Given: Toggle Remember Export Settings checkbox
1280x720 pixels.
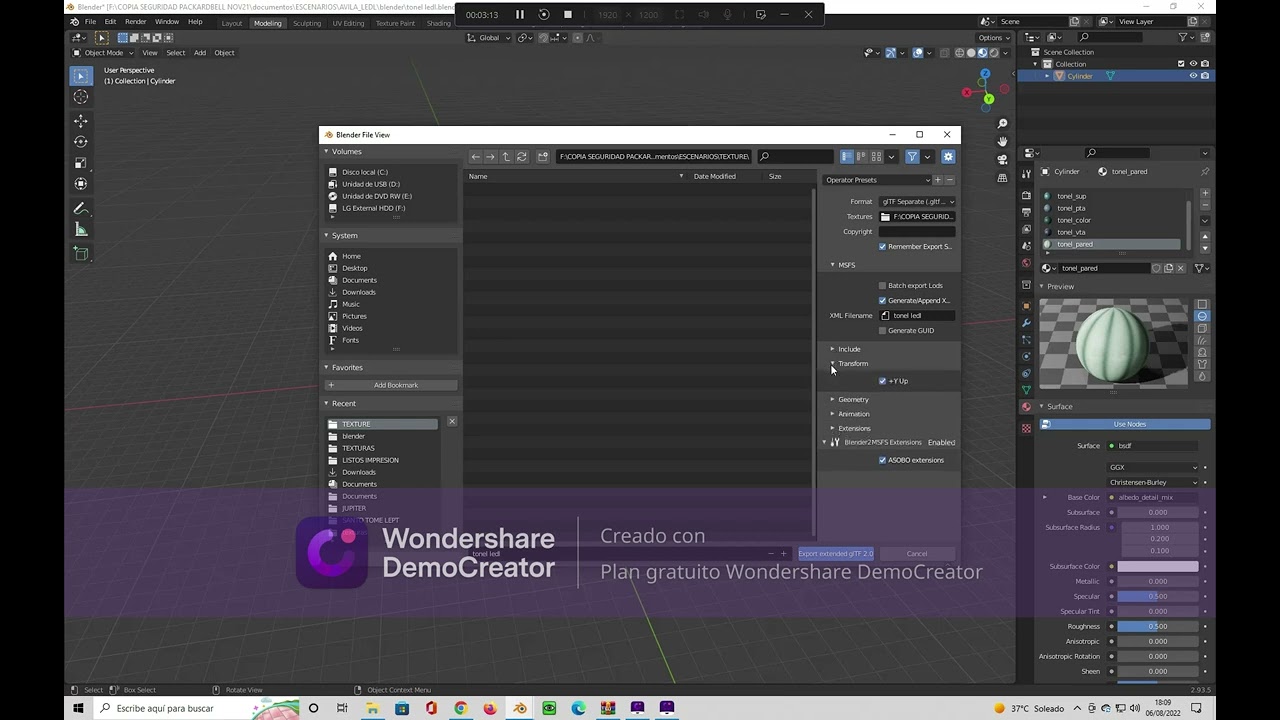Looking at the screenshot, I should pyautogui.click(x=883, y=246).
